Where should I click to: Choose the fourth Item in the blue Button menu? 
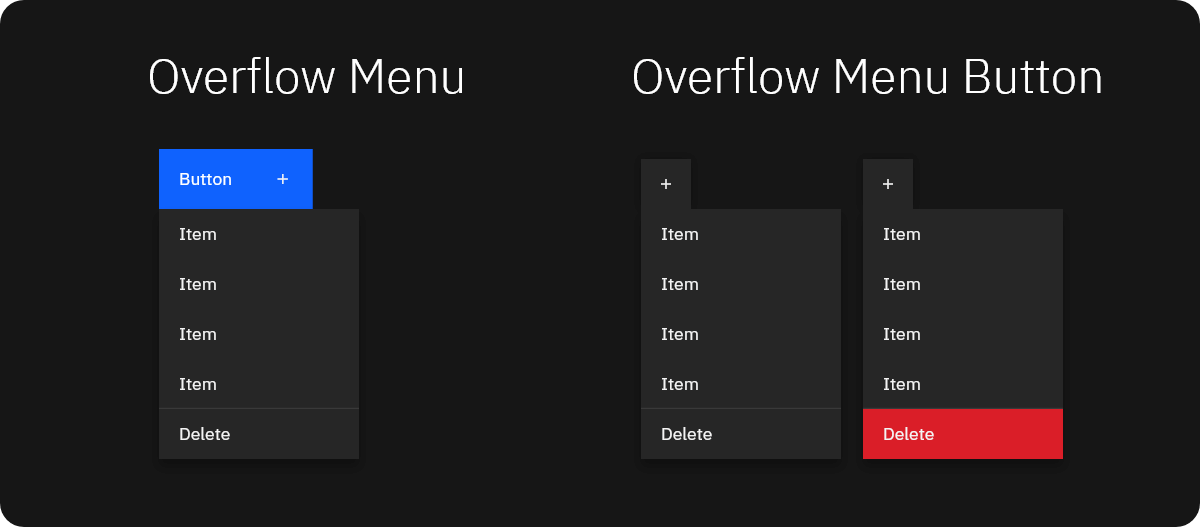coord(259,384)
